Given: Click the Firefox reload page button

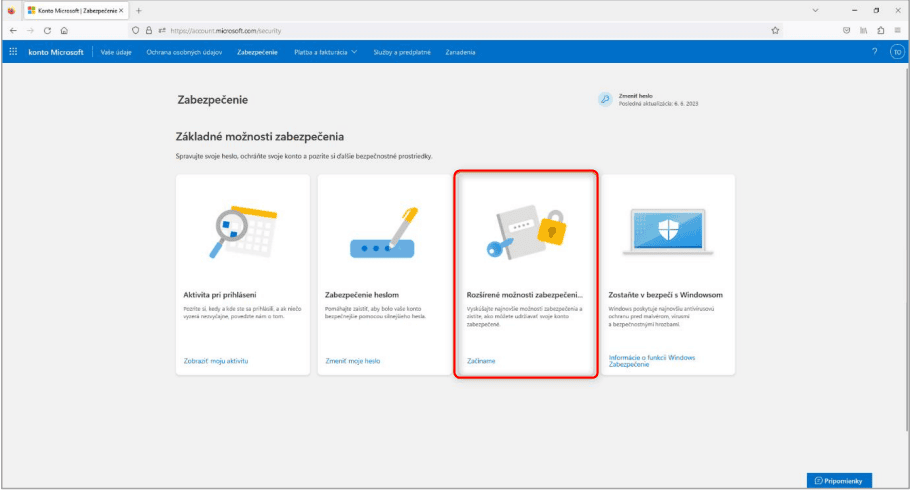Looking at the screenshot, I should point(46,31).
